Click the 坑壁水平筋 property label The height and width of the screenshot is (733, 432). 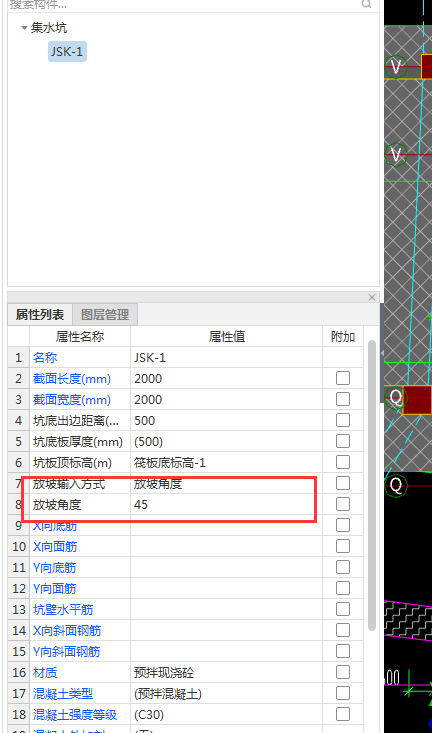click(63, 610)
